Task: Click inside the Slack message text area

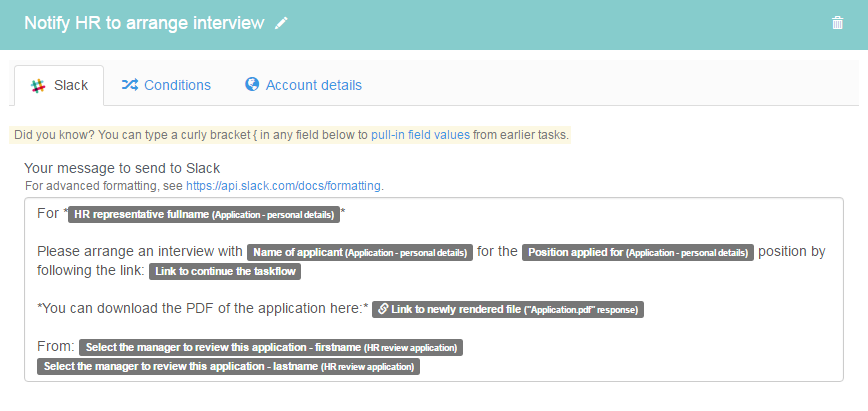Action: (434, 289)
